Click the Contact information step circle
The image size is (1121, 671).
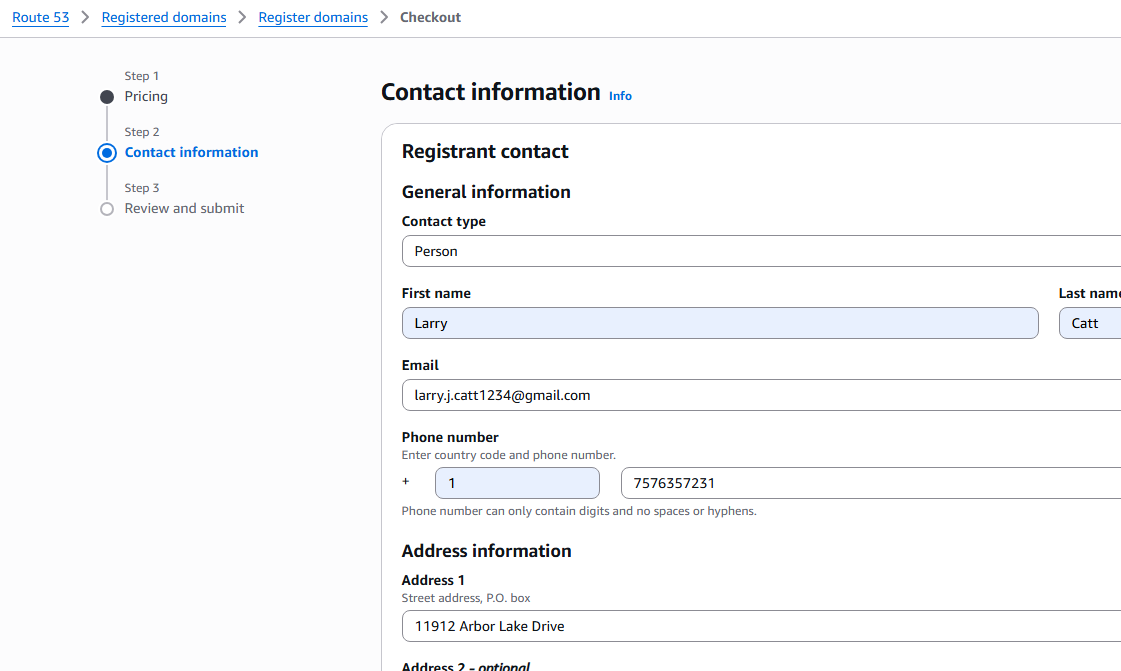[107, 153]
